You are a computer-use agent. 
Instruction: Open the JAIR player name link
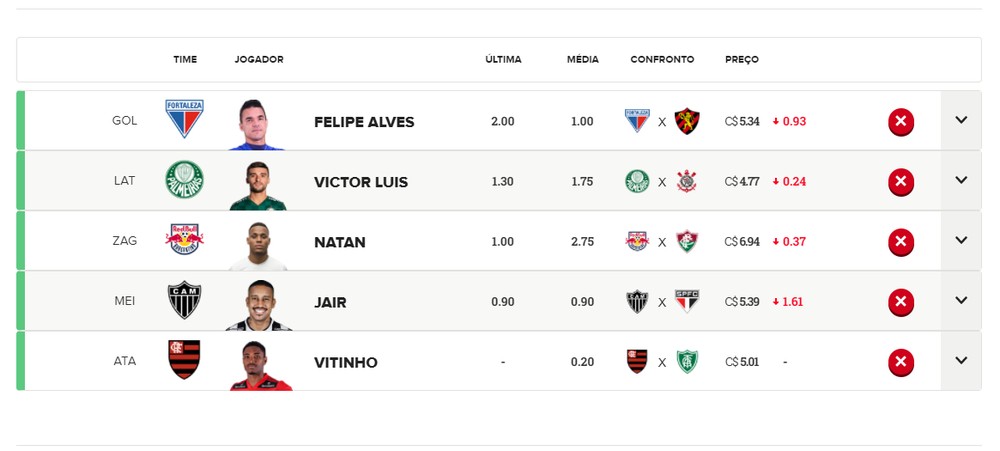click(x=330, y=302)
